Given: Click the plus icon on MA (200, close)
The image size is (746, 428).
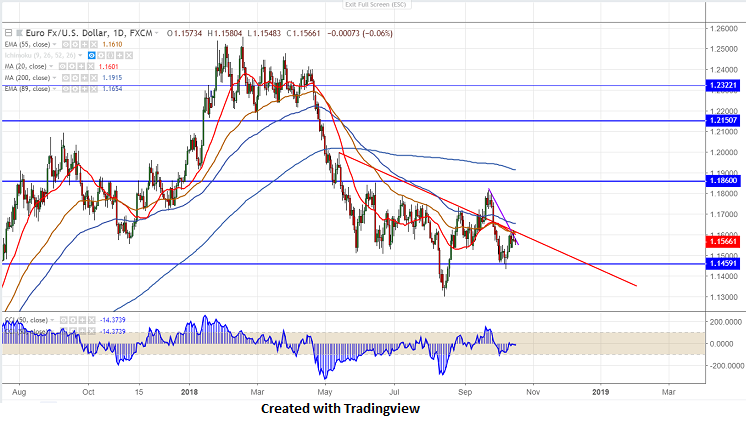Looking at the screenshot, I should 85,78.
